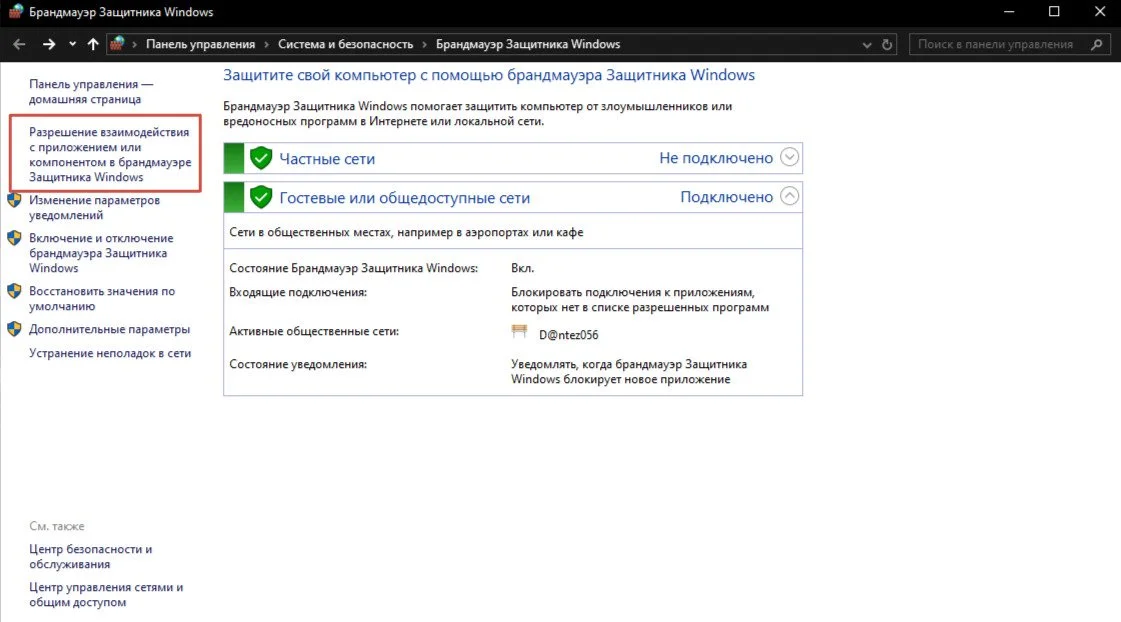
Task: Open 'Панель управления' breadcrumb
Action: point(200,44)
